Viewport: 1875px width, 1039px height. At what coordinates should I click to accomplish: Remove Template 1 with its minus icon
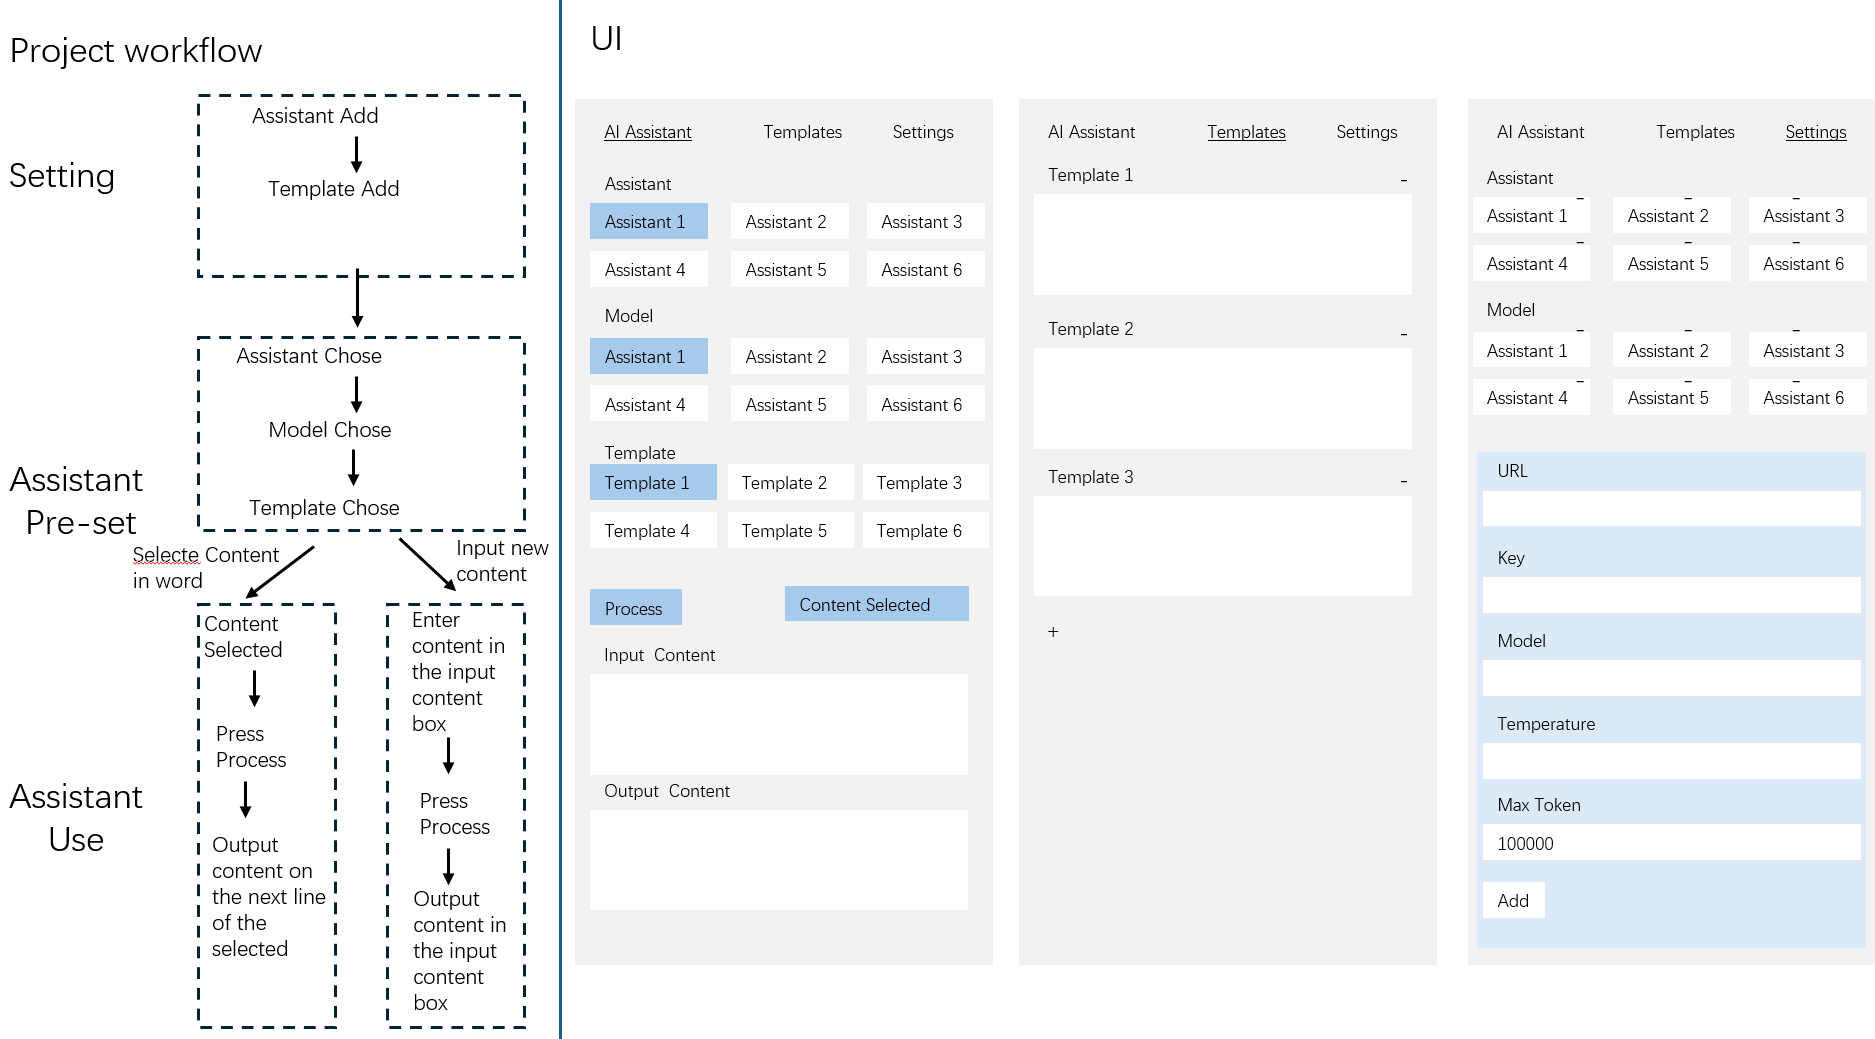point(1404,181)
